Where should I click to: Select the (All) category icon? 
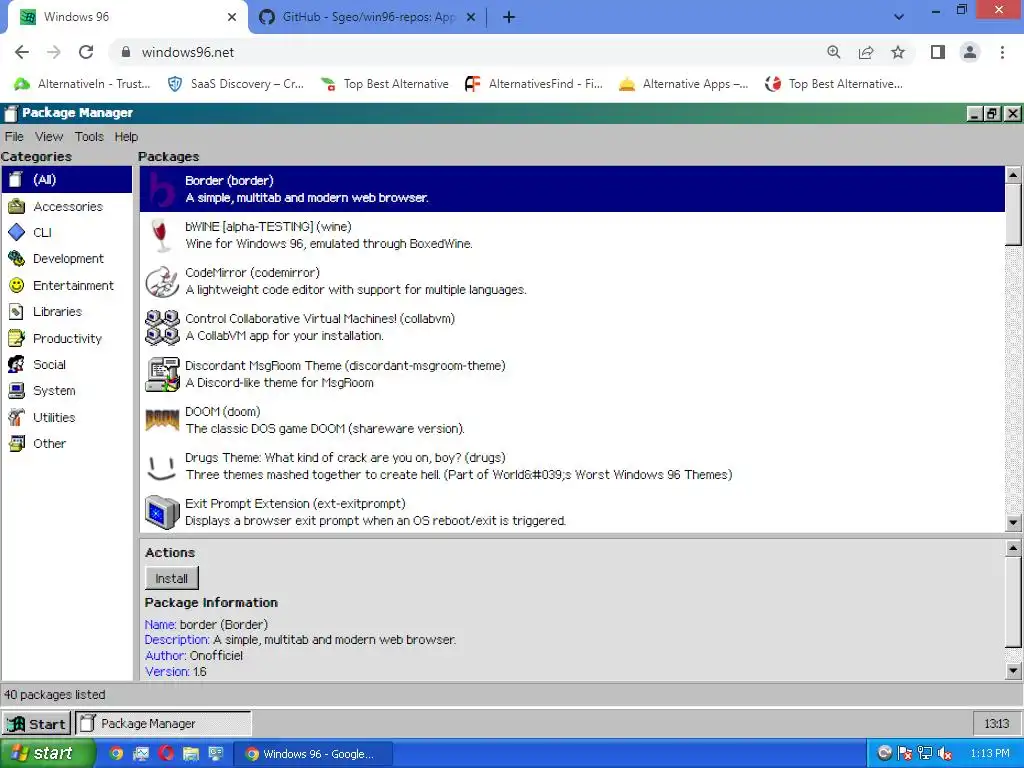16,180
